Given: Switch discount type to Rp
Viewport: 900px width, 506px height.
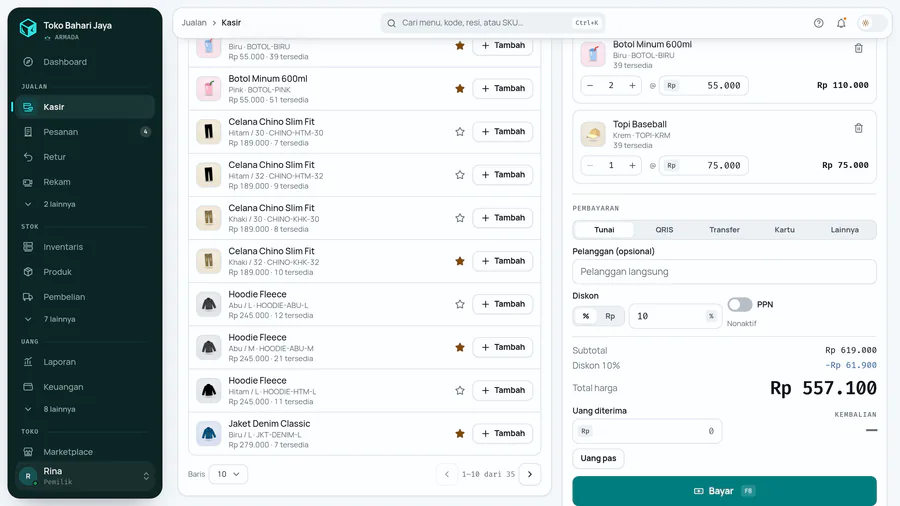Looking at the screenshot, I should pyautogui.click(x=610, y=316).
